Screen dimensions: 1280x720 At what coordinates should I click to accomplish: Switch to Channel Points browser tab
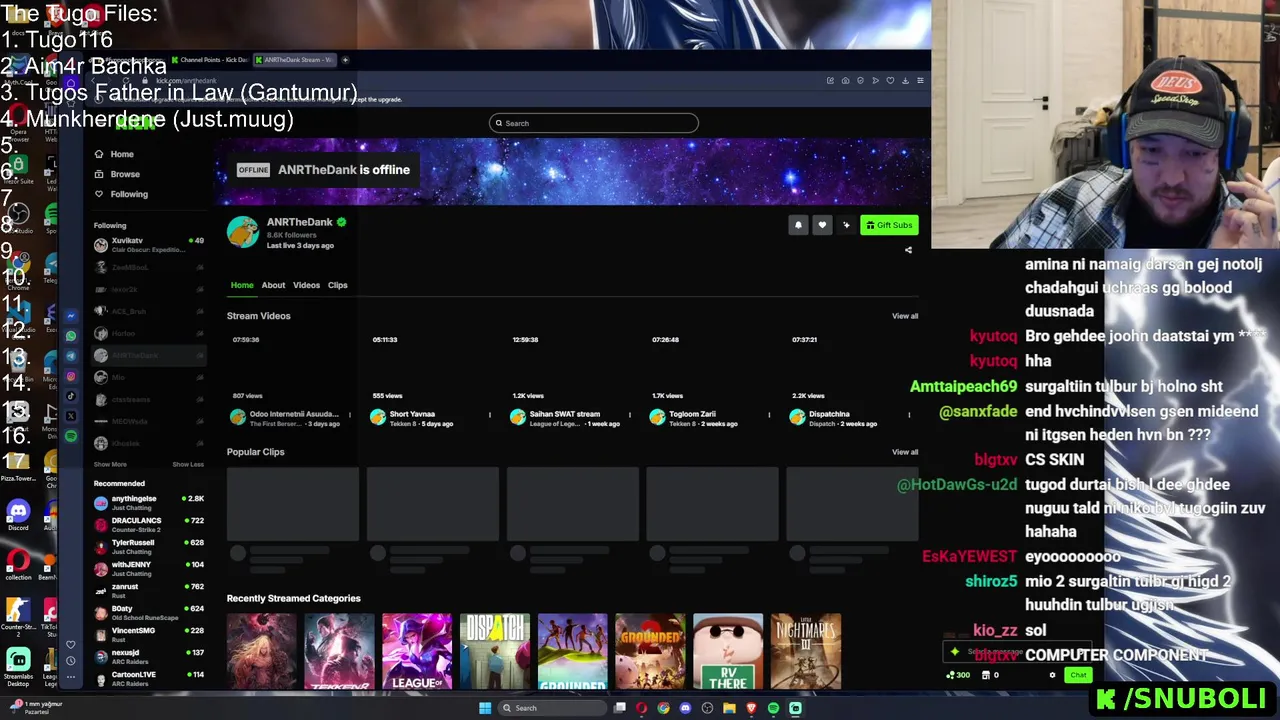[x=210, y=60]
